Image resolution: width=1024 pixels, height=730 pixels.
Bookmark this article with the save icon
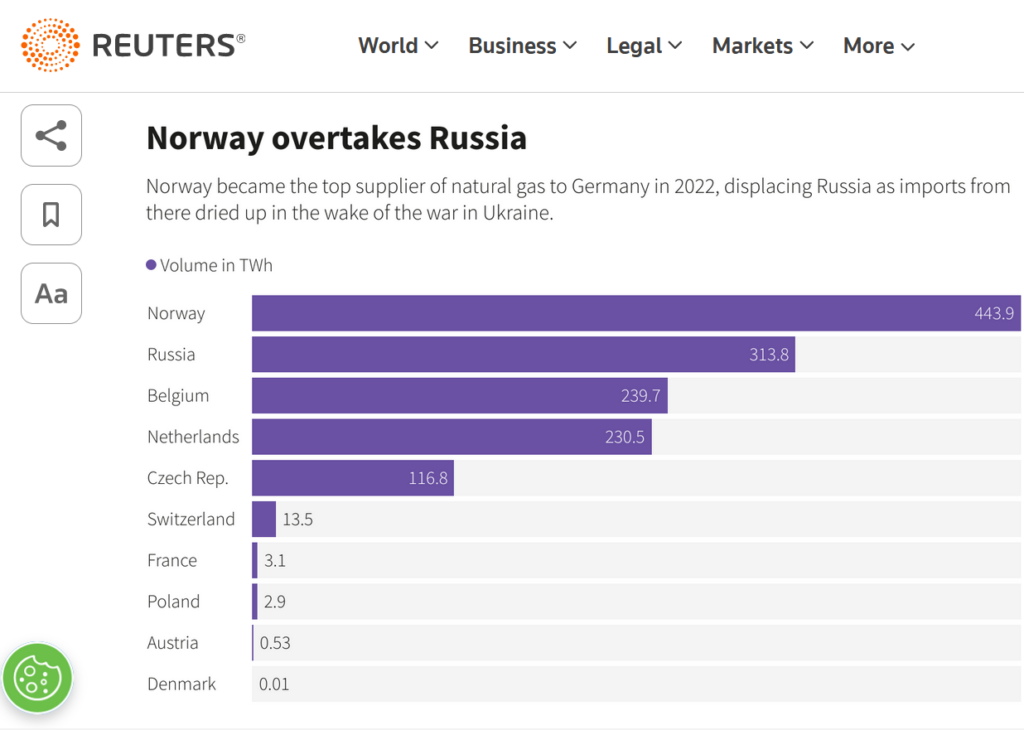point(51,214)
